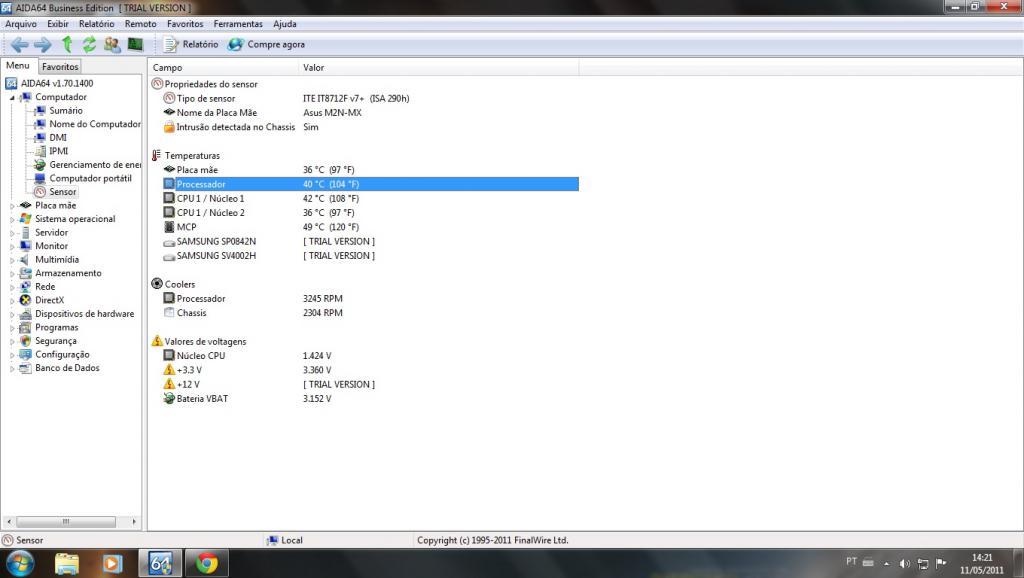The image size is (1024, 578).
Task: Click the SAMSUNG SP0842N drive icon
Action: [x=169, y=242]
